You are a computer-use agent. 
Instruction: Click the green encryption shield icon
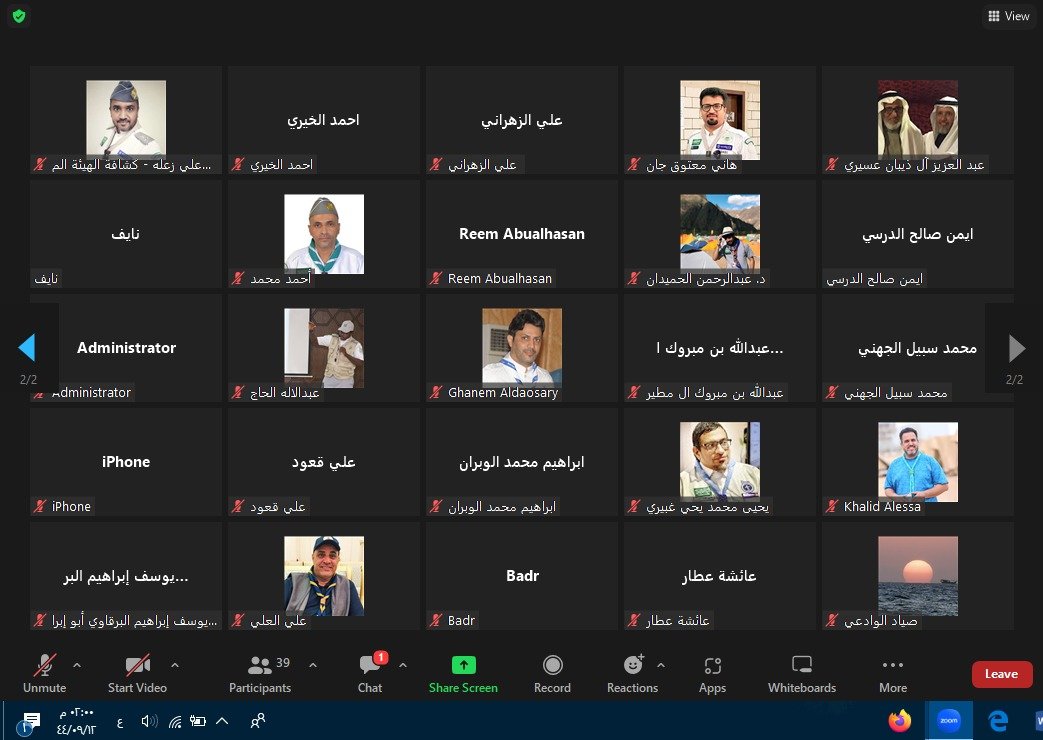(x=19, y=16)
